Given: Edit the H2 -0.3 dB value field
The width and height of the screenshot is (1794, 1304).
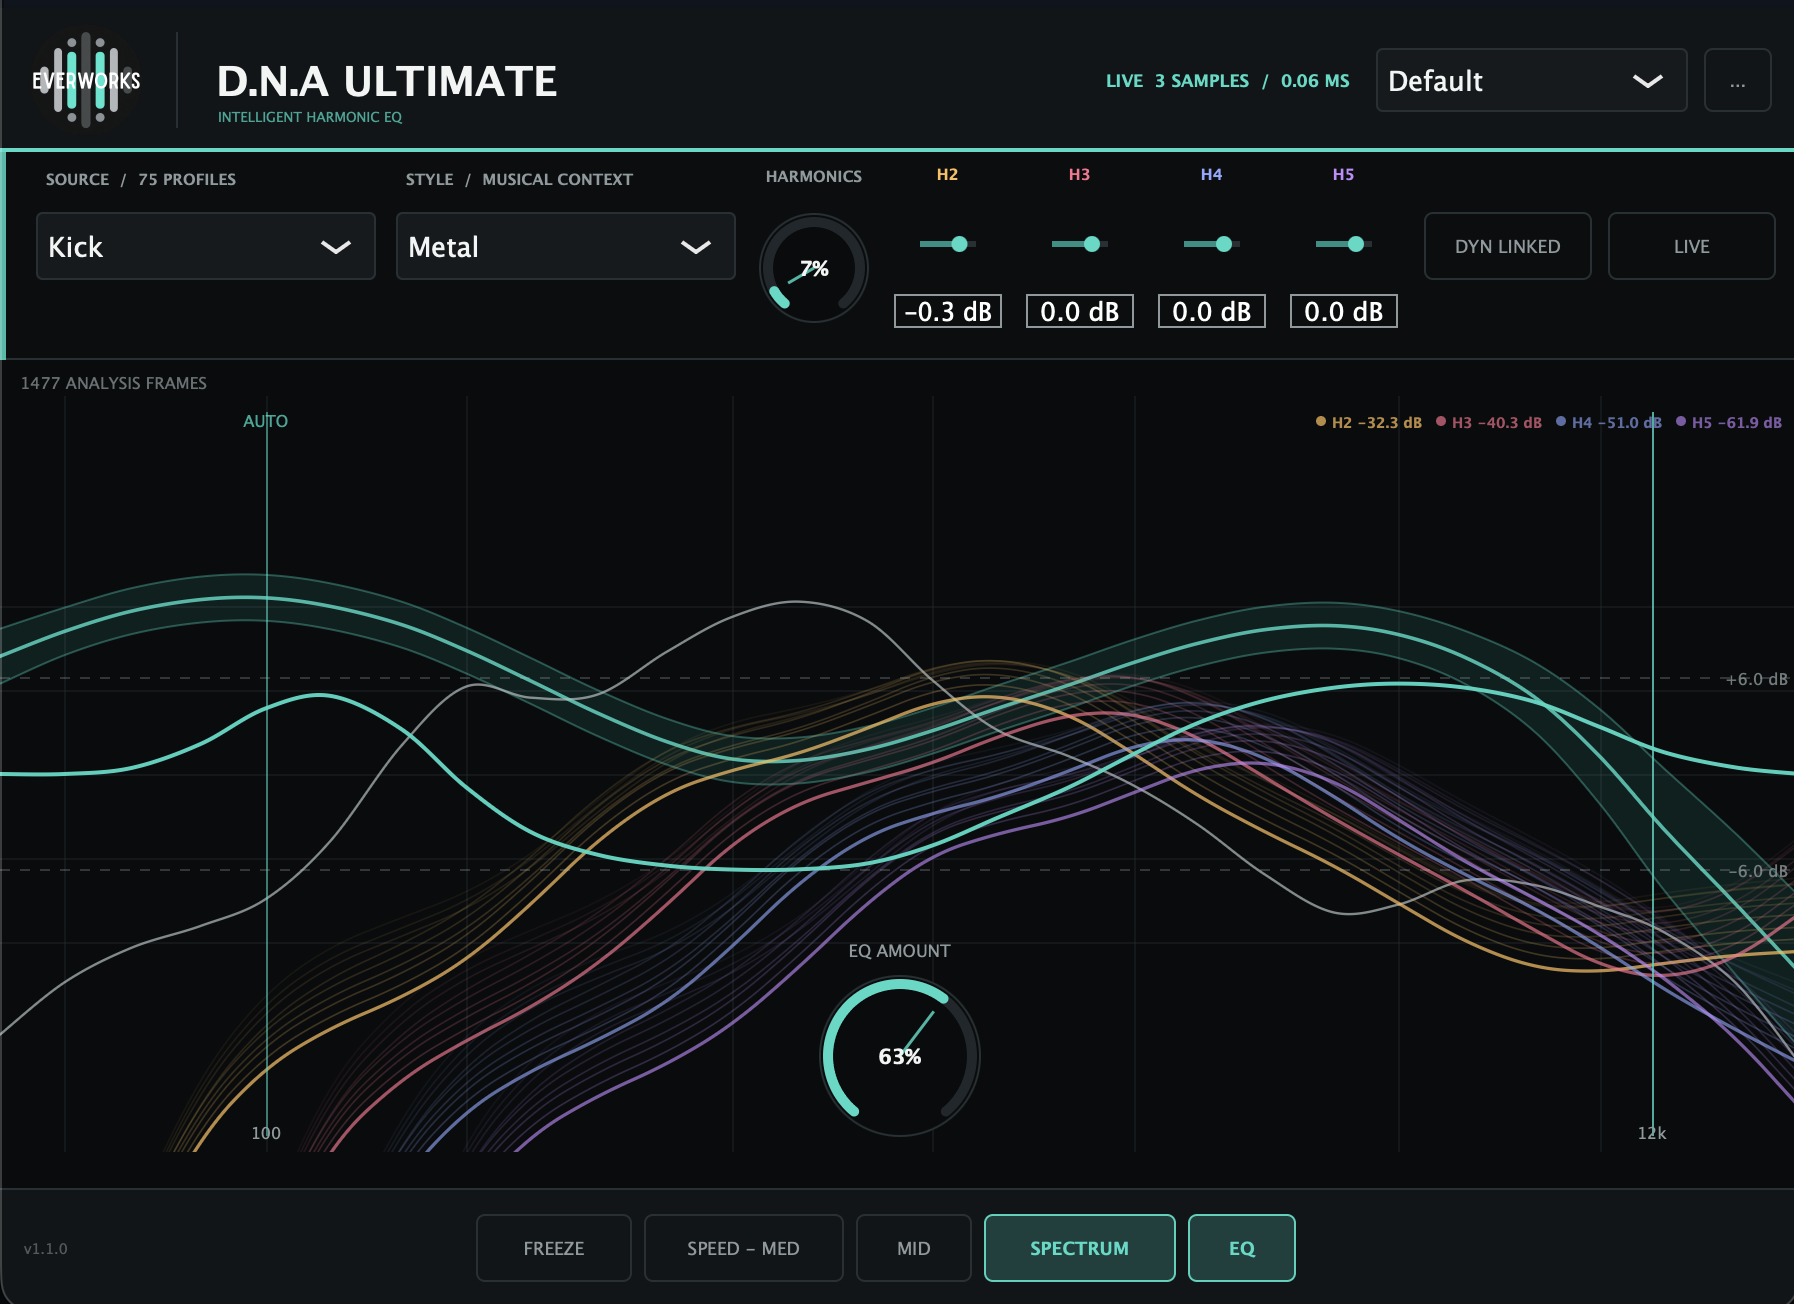Looking at the screenshot, I should click(948, 311).
